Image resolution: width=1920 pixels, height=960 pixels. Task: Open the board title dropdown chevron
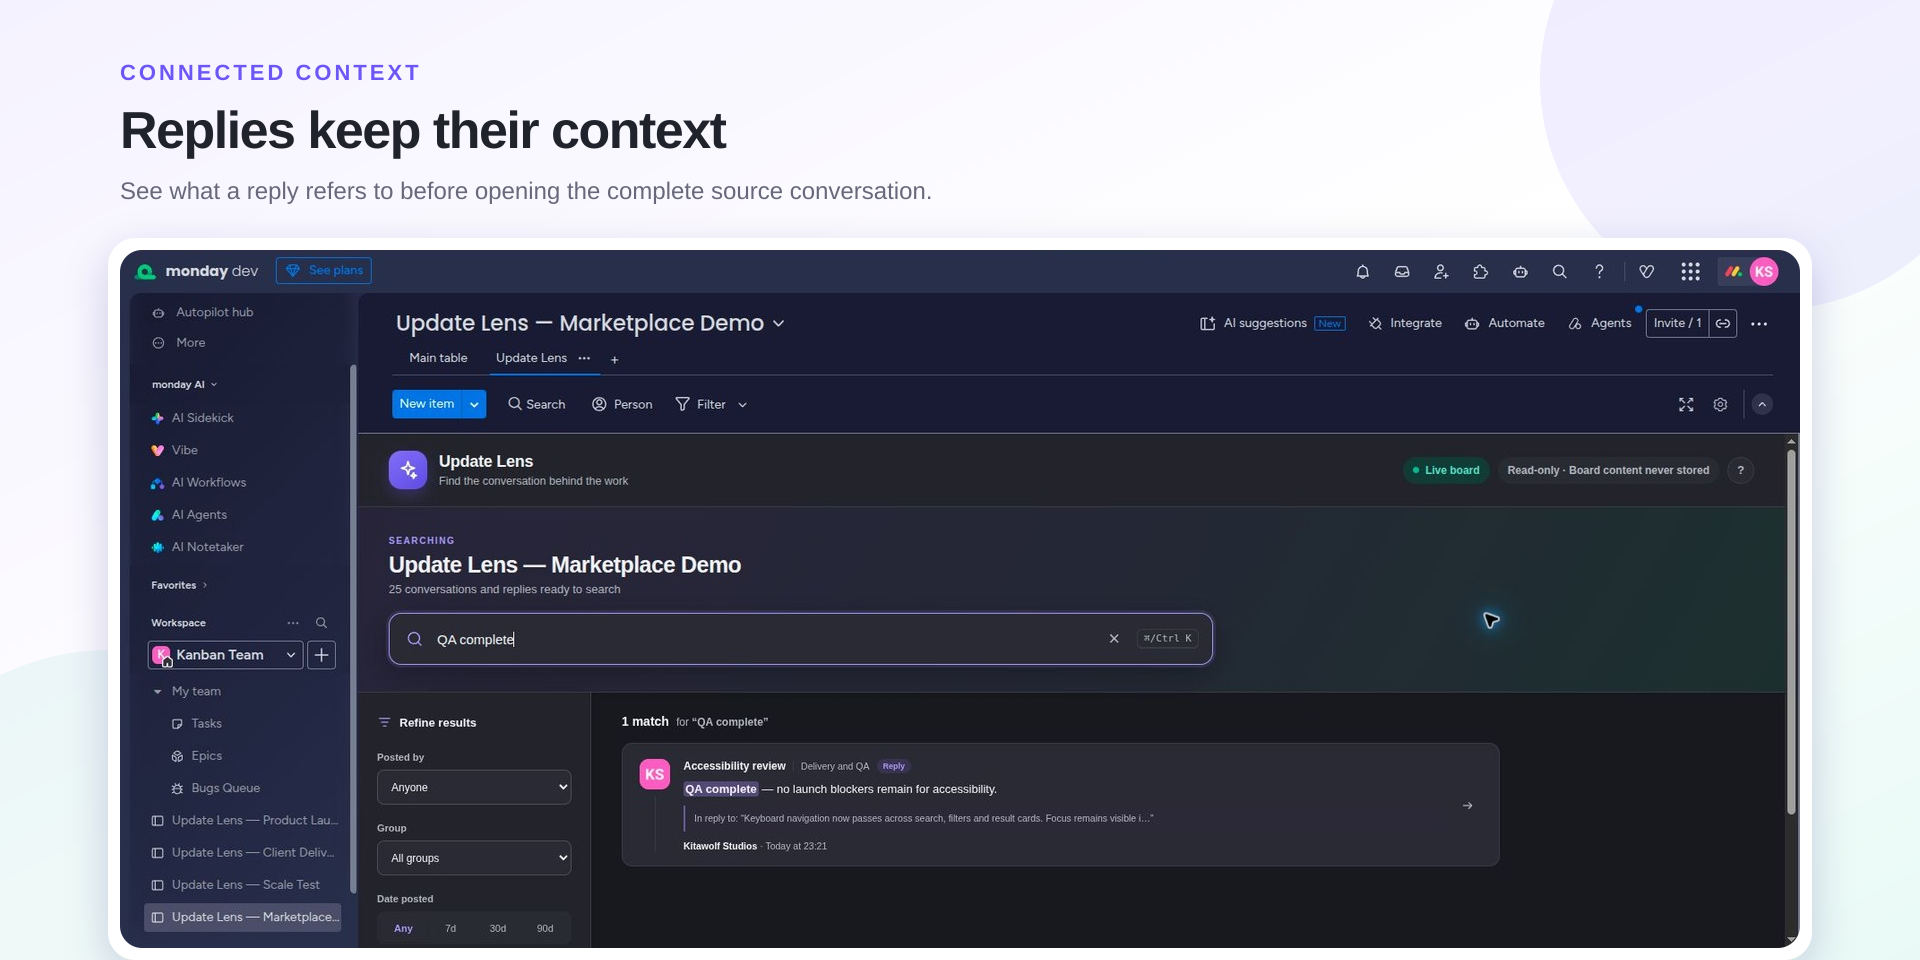coord(779,324)
